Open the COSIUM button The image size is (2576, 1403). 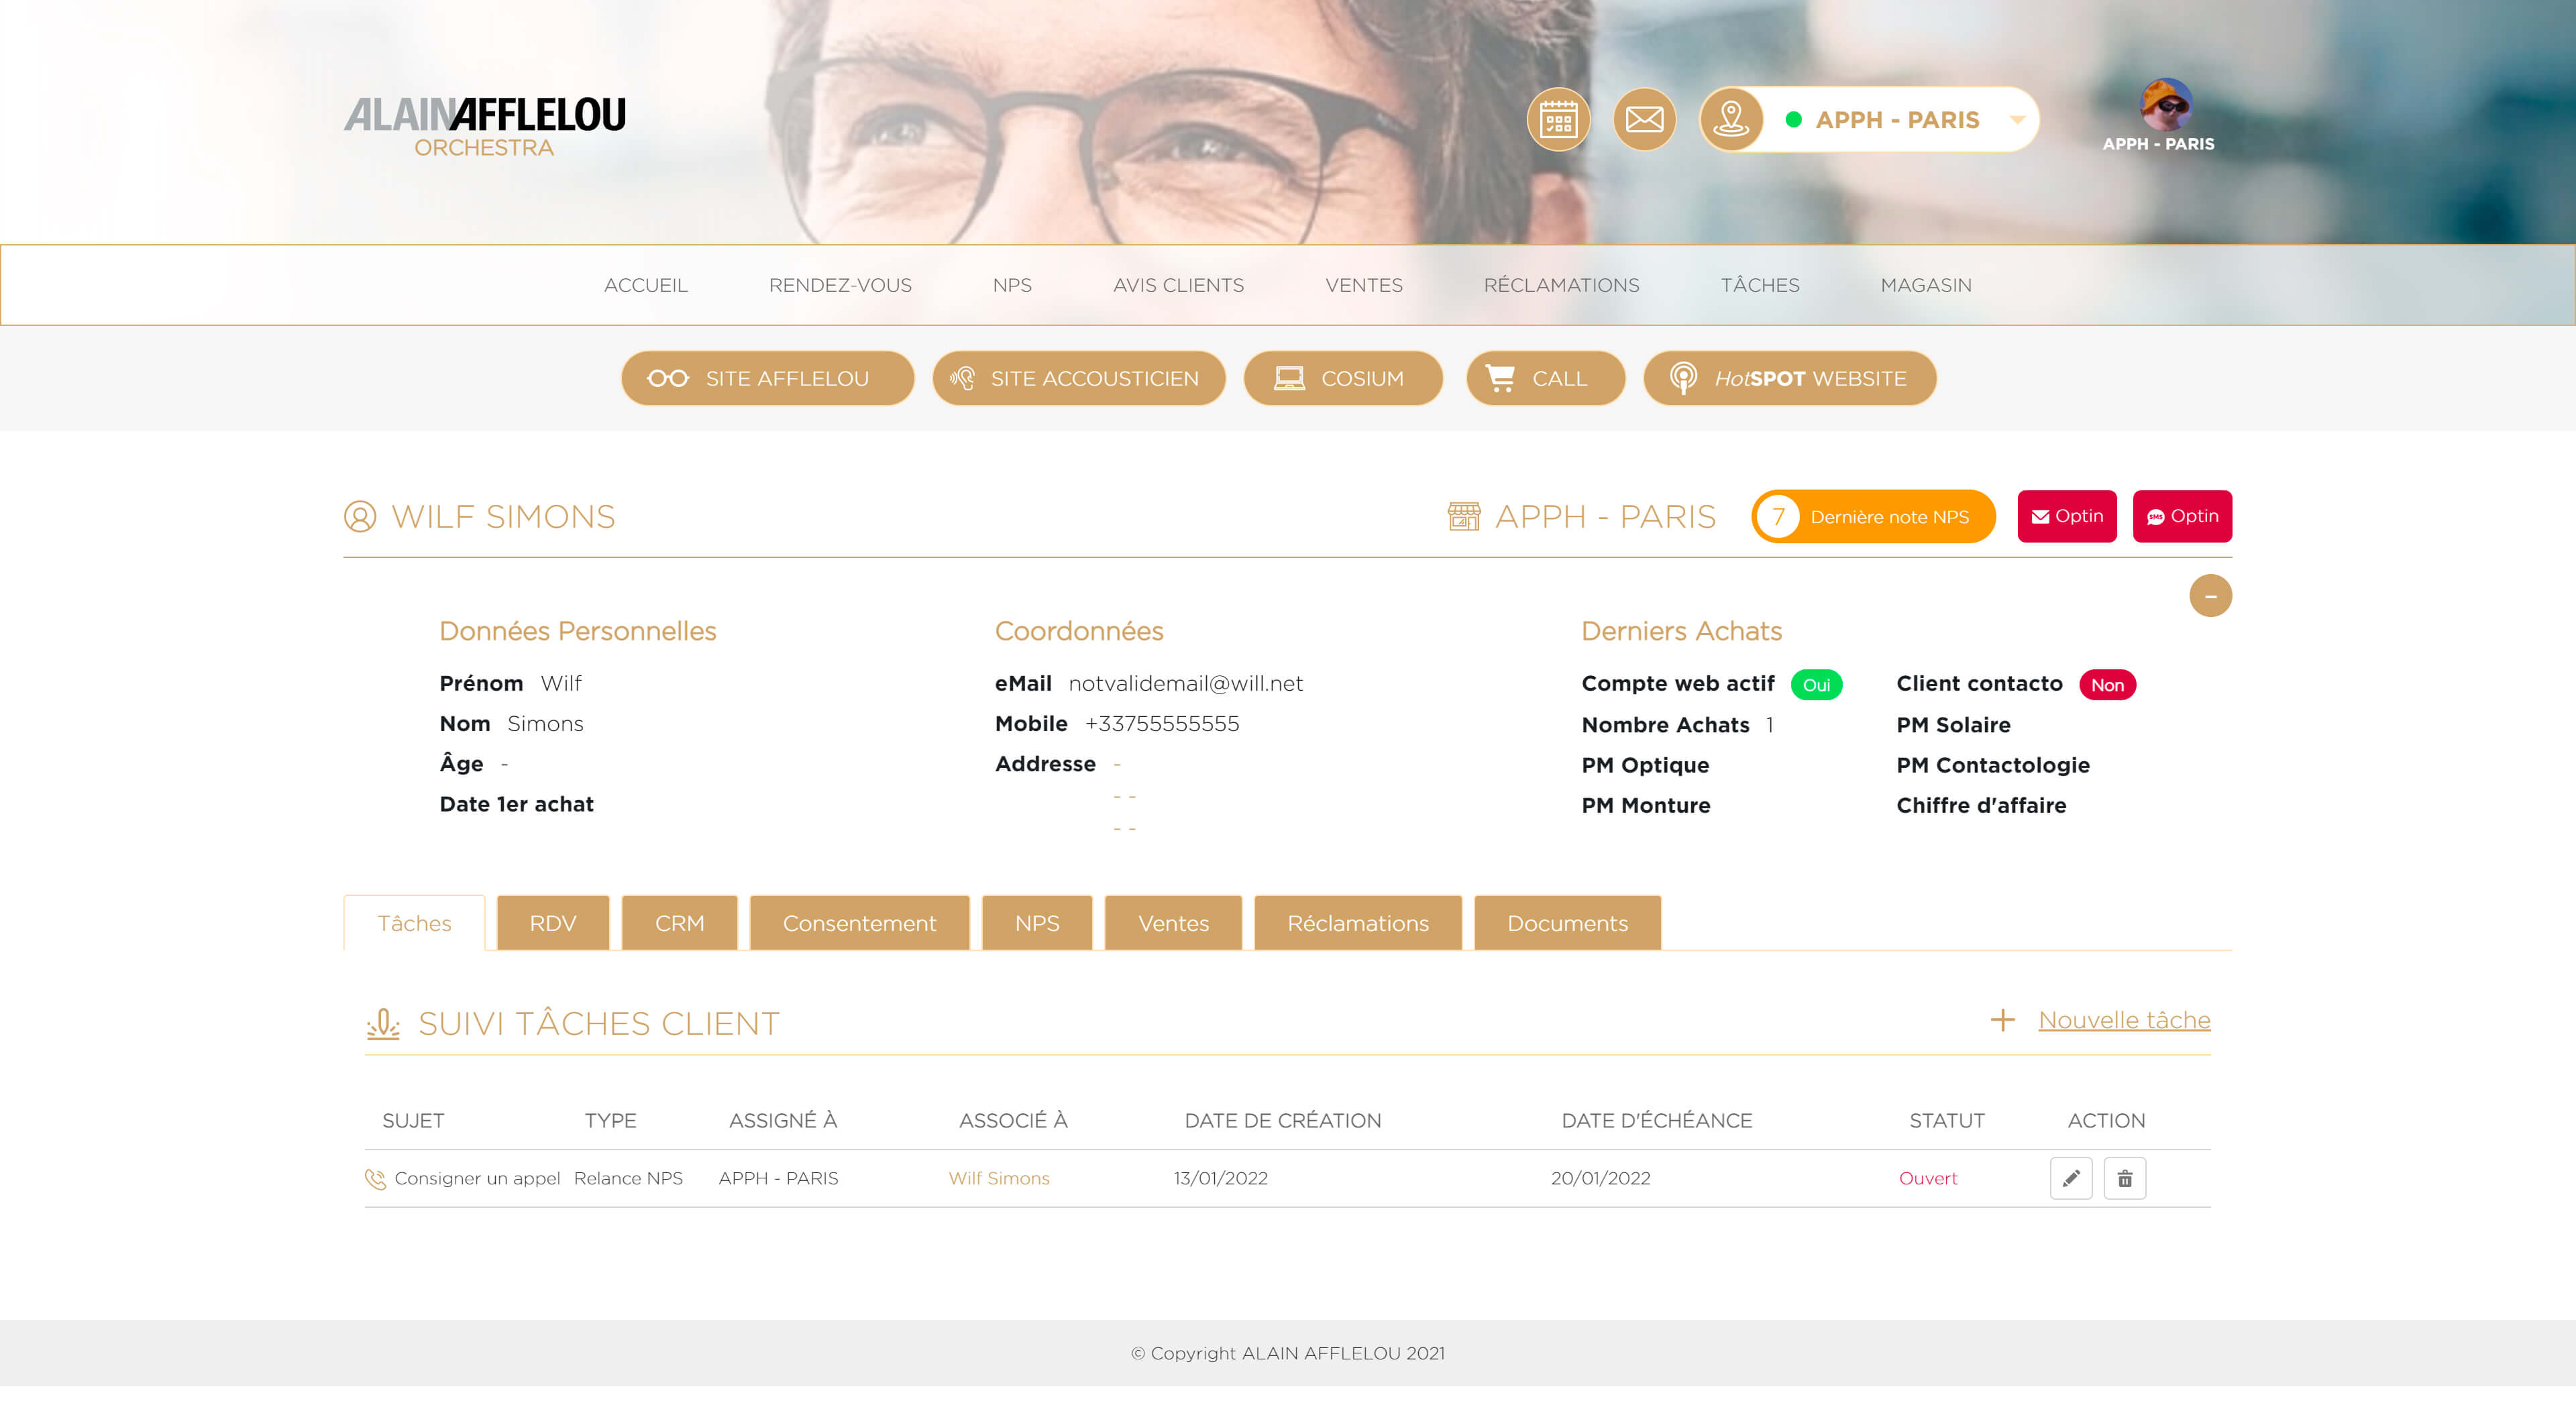point(1342,378)
